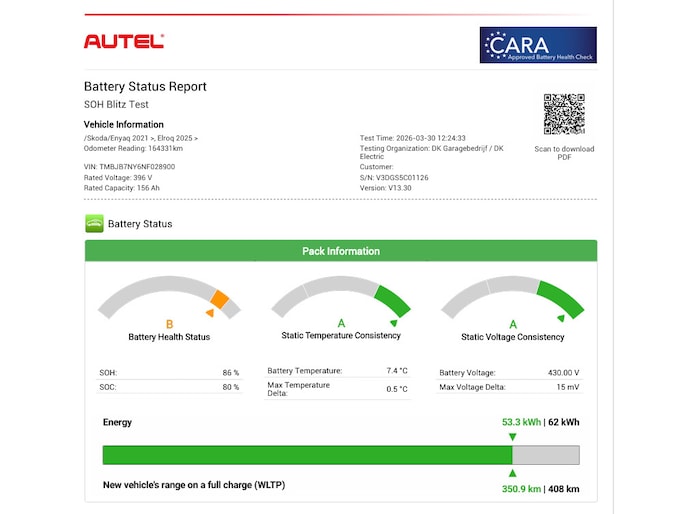Click the Autel logo

point(123,41)
